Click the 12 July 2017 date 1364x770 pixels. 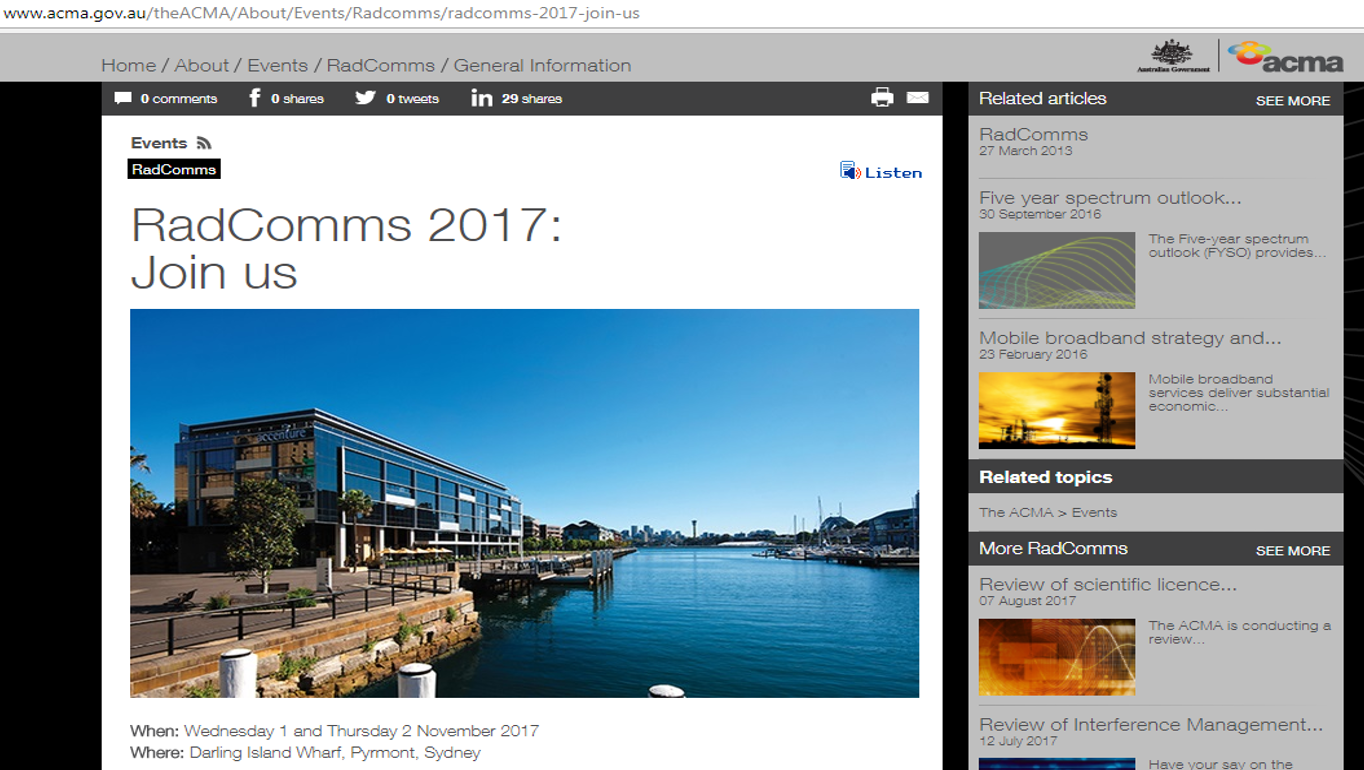point(1018,741)
